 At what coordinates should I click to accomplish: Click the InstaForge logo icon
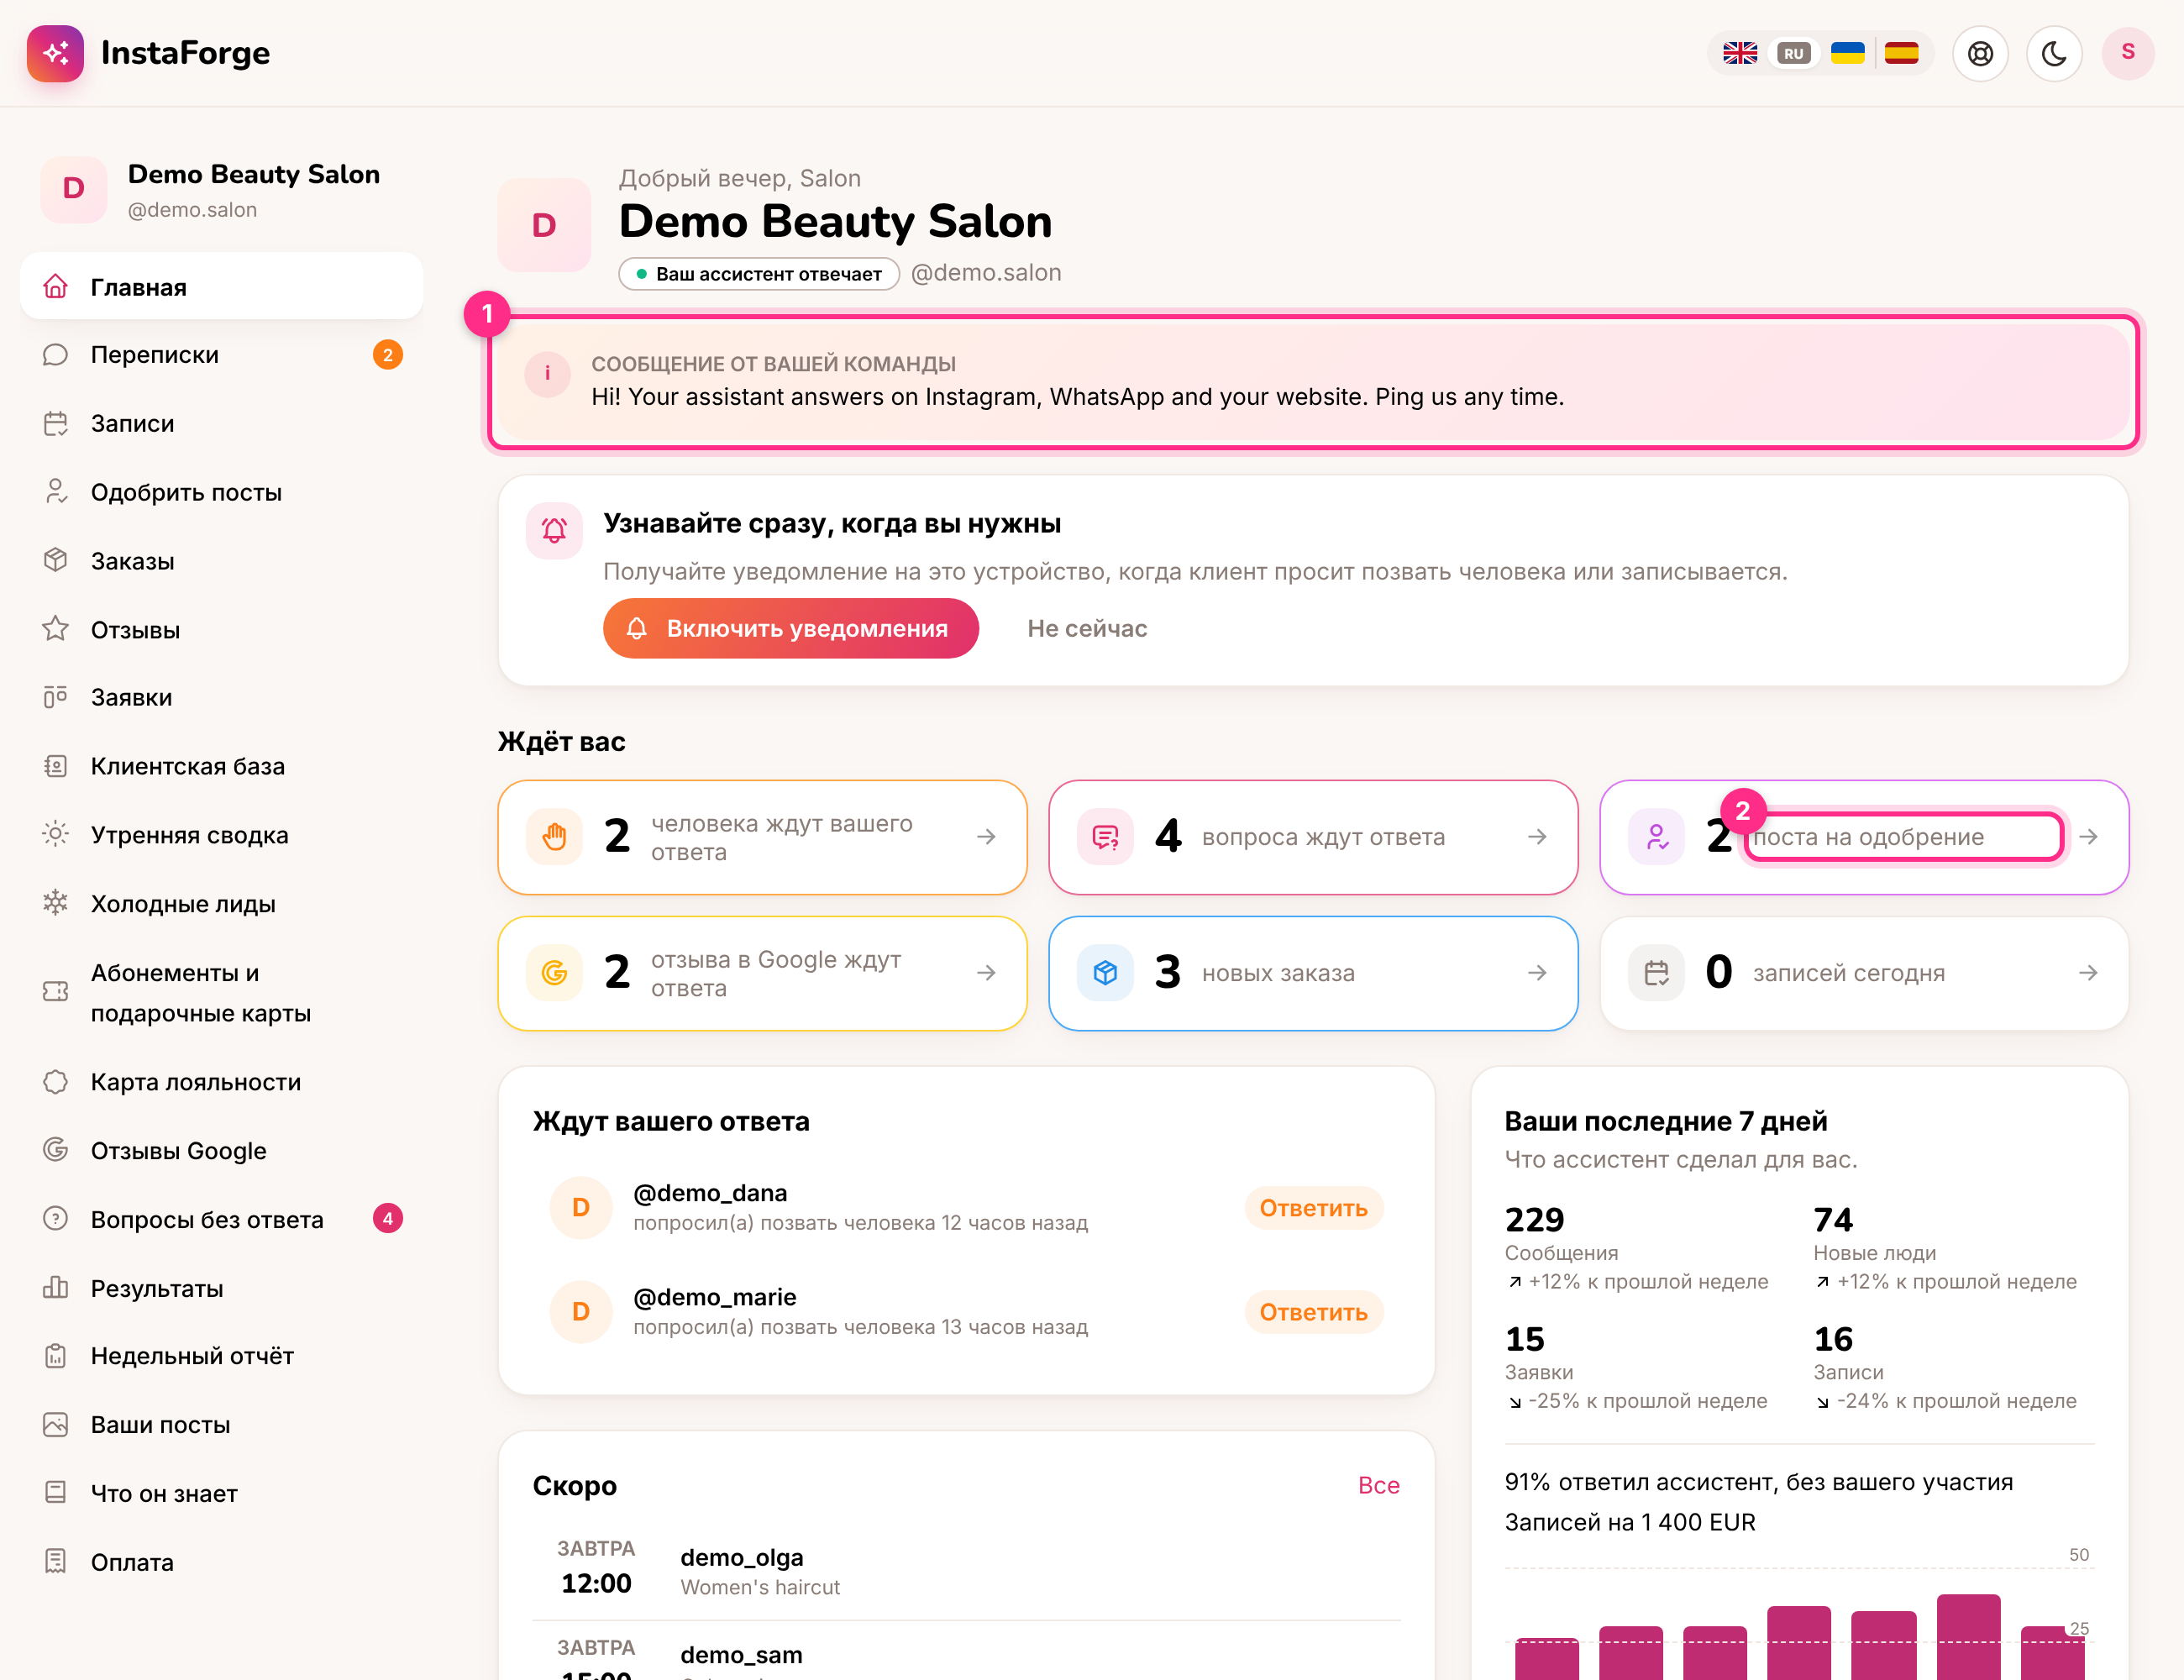pos(55,53)
